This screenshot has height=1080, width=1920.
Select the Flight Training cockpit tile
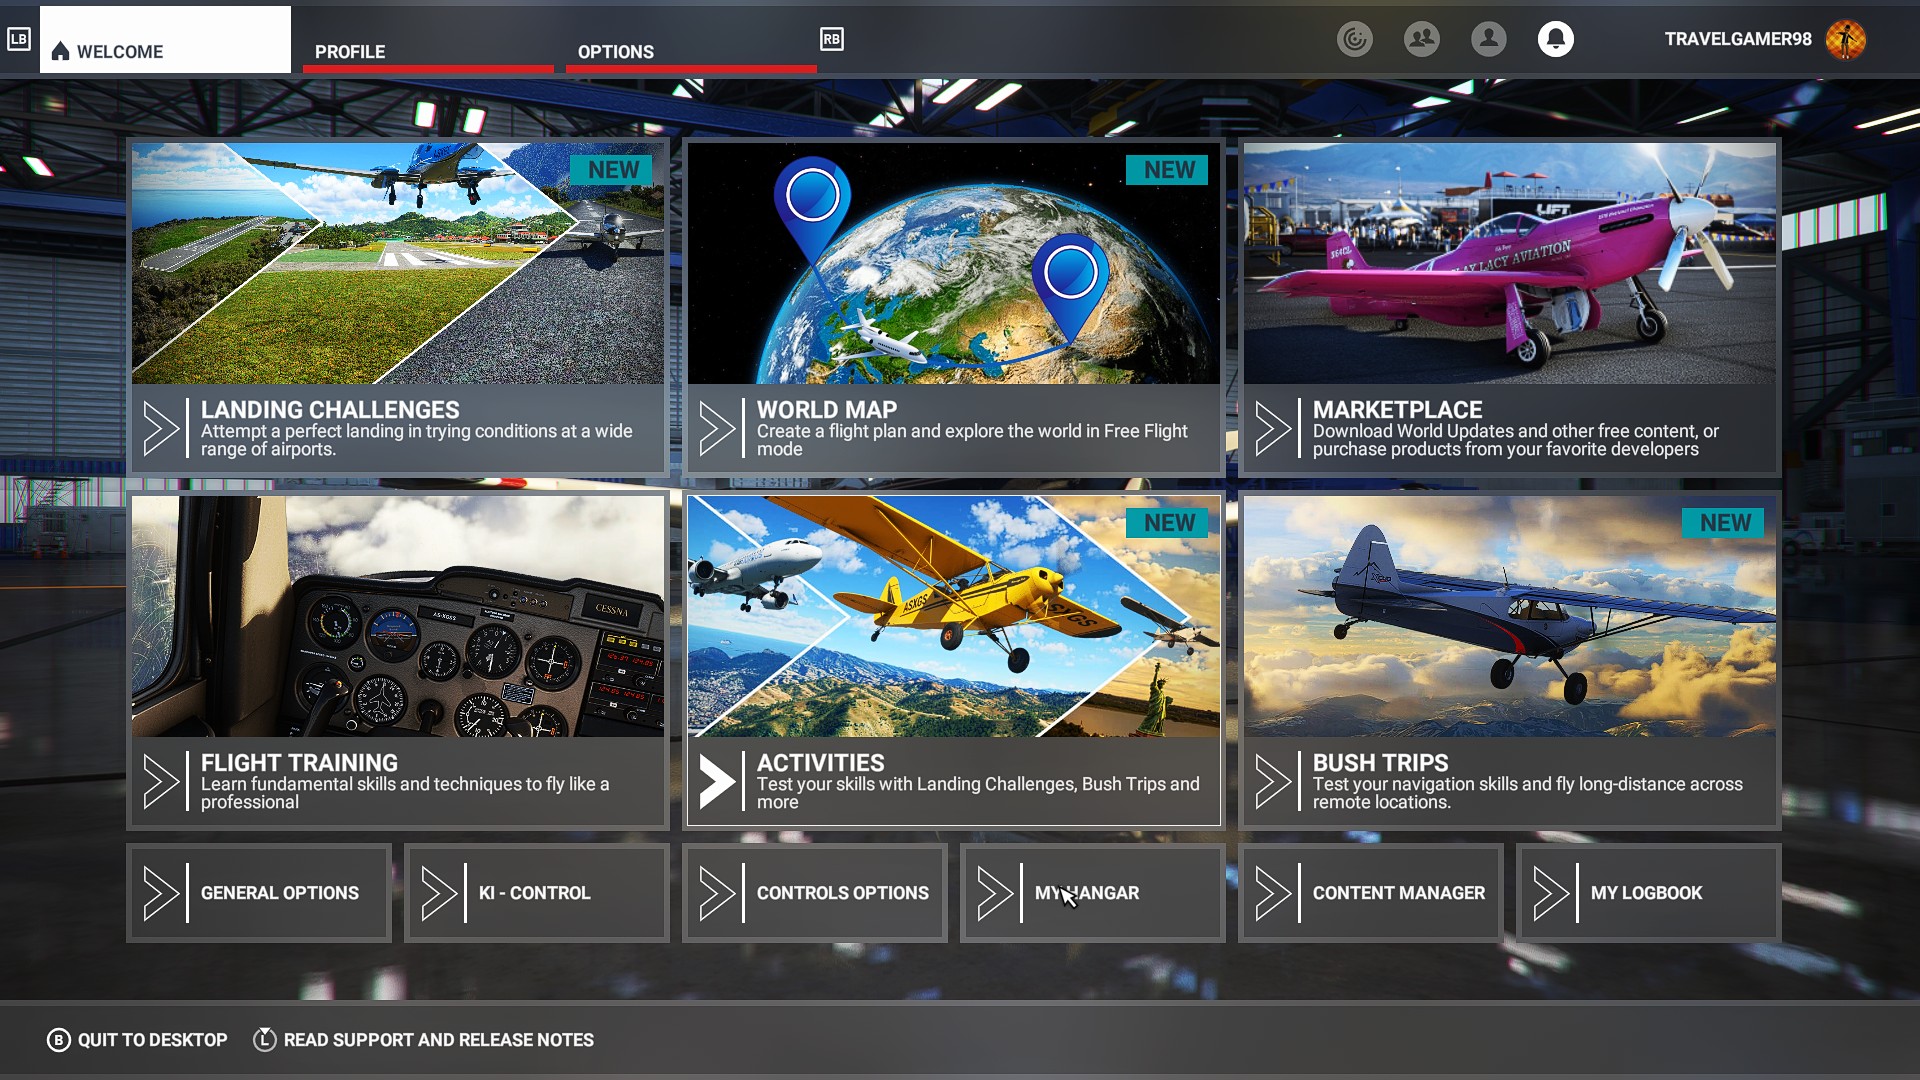coord(398,617)
